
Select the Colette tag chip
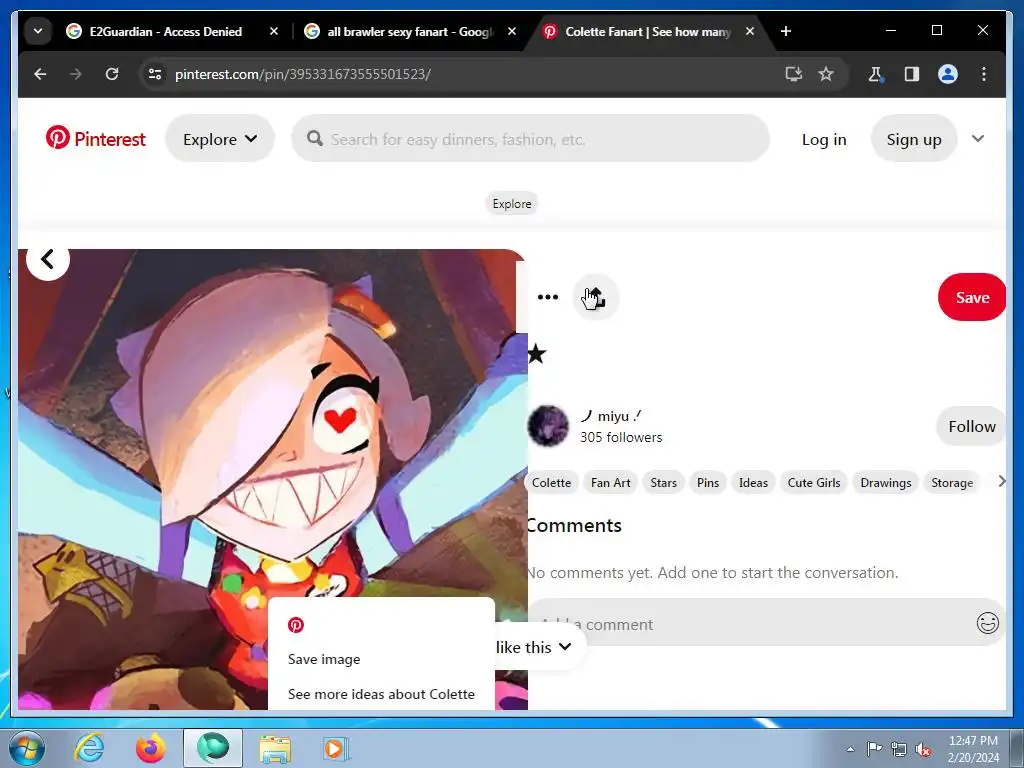[551, 483]
